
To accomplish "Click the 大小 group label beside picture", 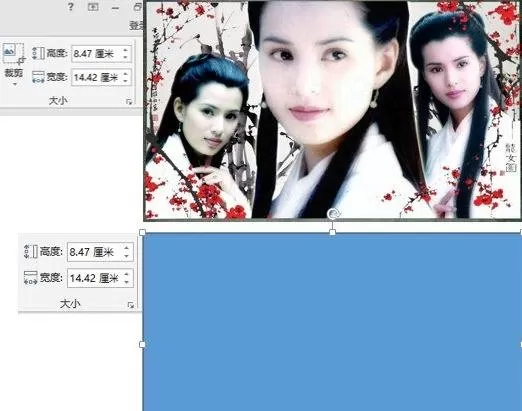I will [58, 101].
